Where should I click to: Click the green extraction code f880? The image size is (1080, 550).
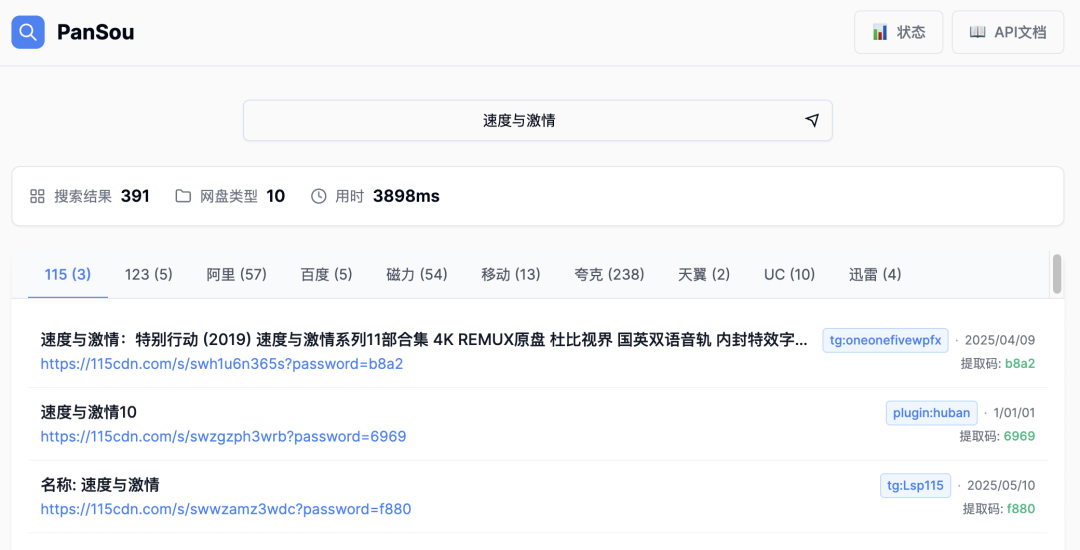click(x=1021, y=509)
